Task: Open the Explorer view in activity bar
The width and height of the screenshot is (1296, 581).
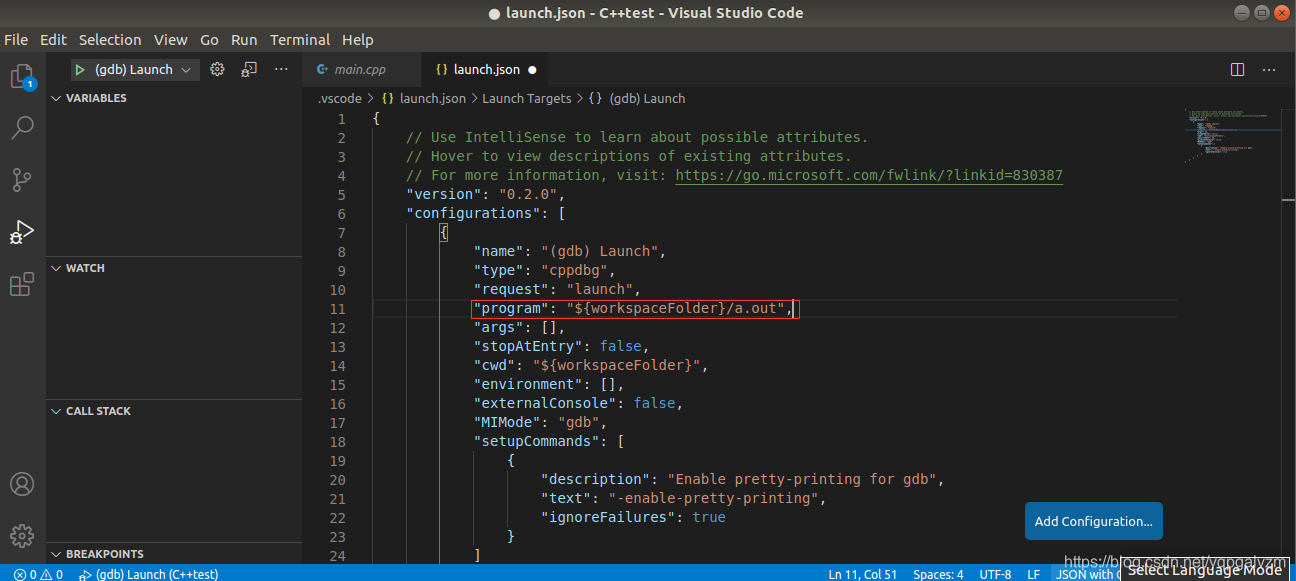Action: pyautogui.click(x=22, y=76)
